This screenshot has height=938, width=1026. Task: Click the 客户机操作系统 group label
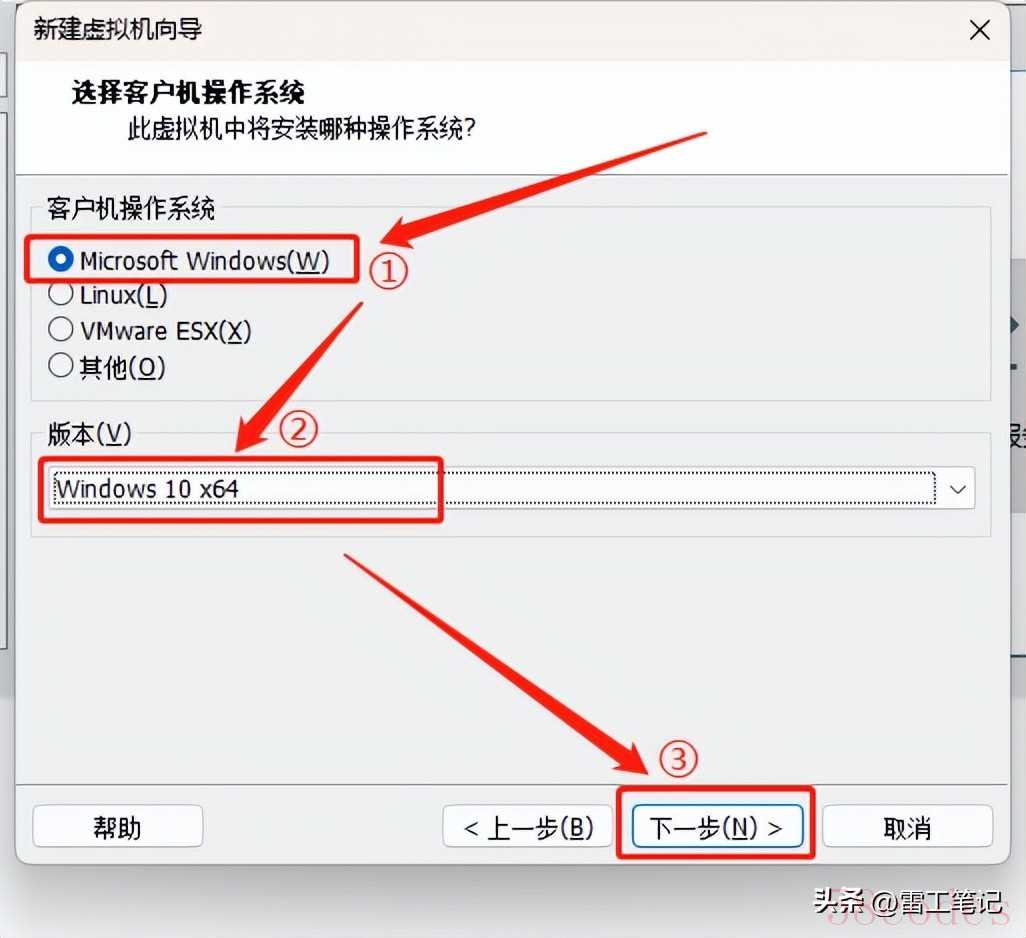coord(131,209)
